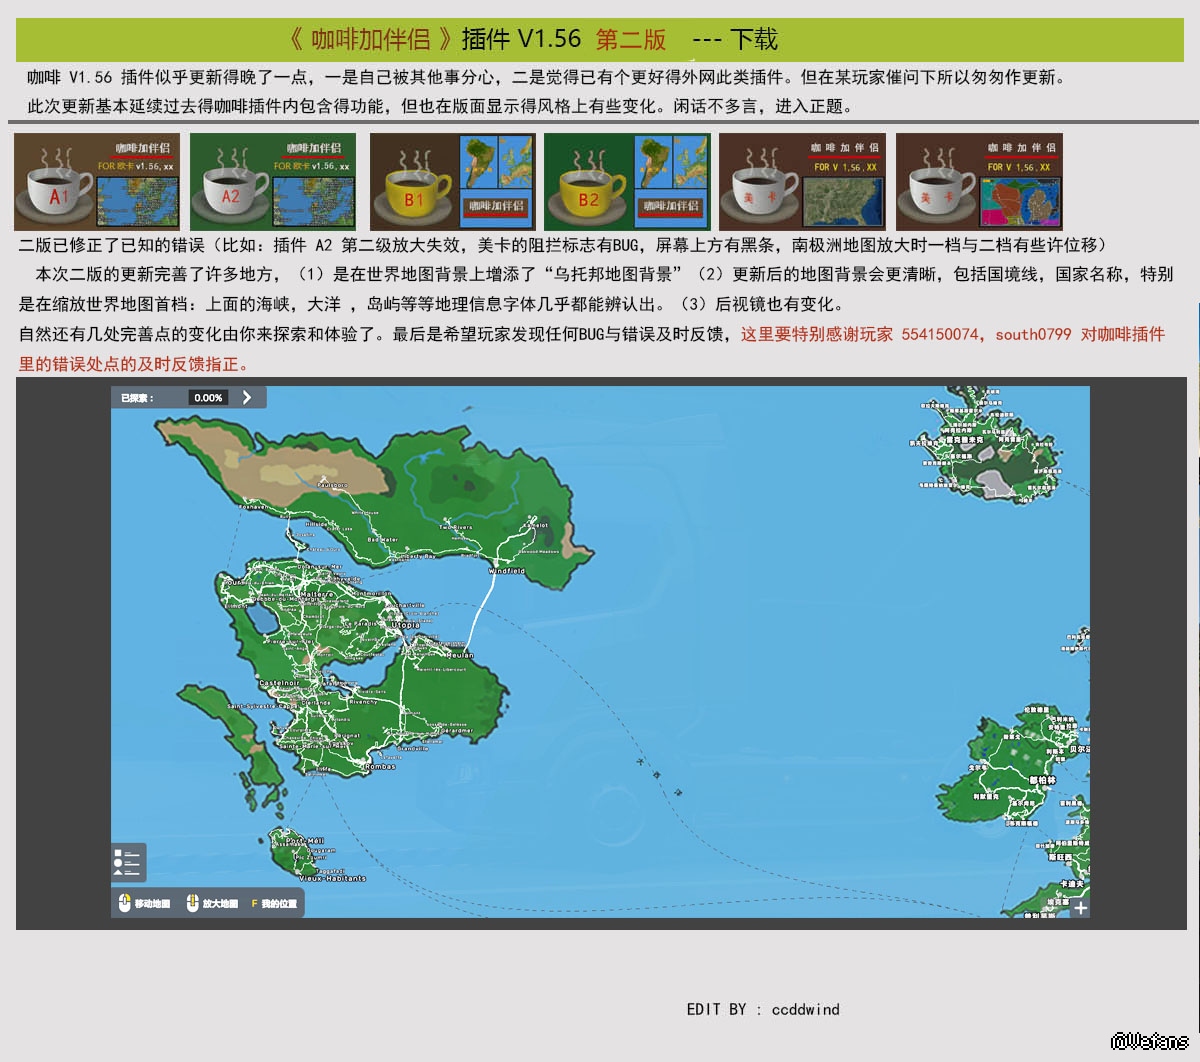Select the yellow B1 cup plugin thumbnail

click(453, 182)
